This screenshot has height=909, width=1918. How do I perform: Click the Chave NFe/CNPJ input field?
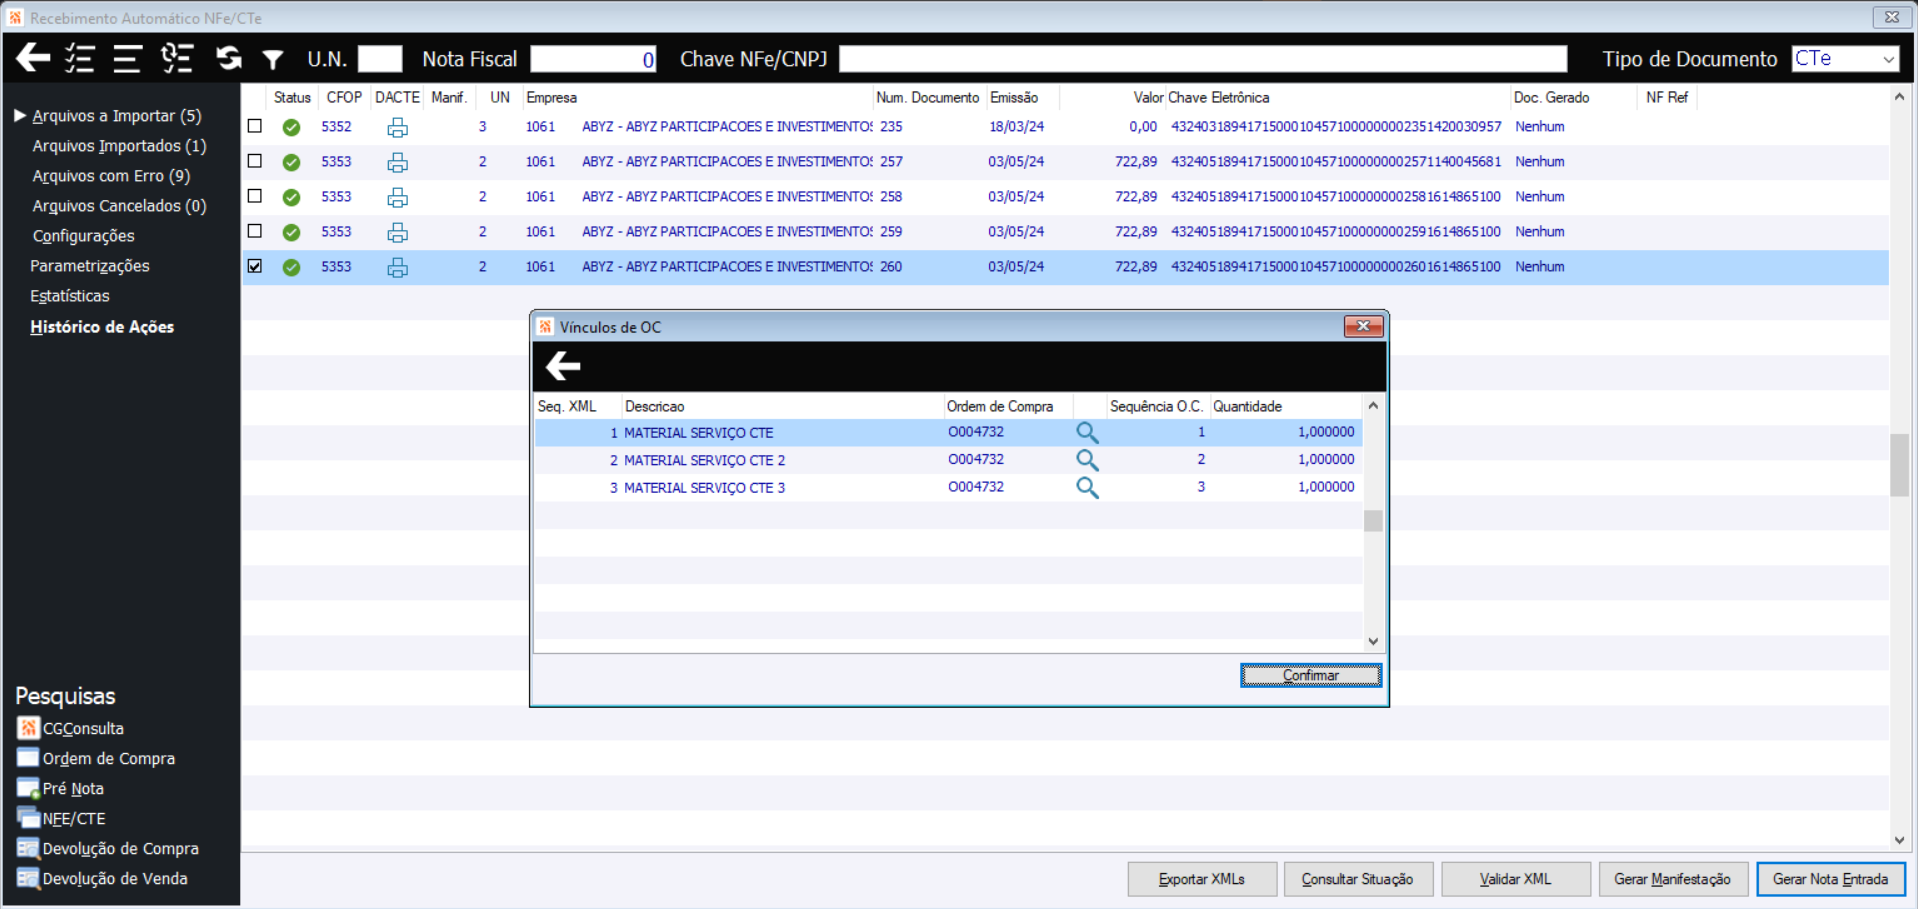pos(1203,59)
